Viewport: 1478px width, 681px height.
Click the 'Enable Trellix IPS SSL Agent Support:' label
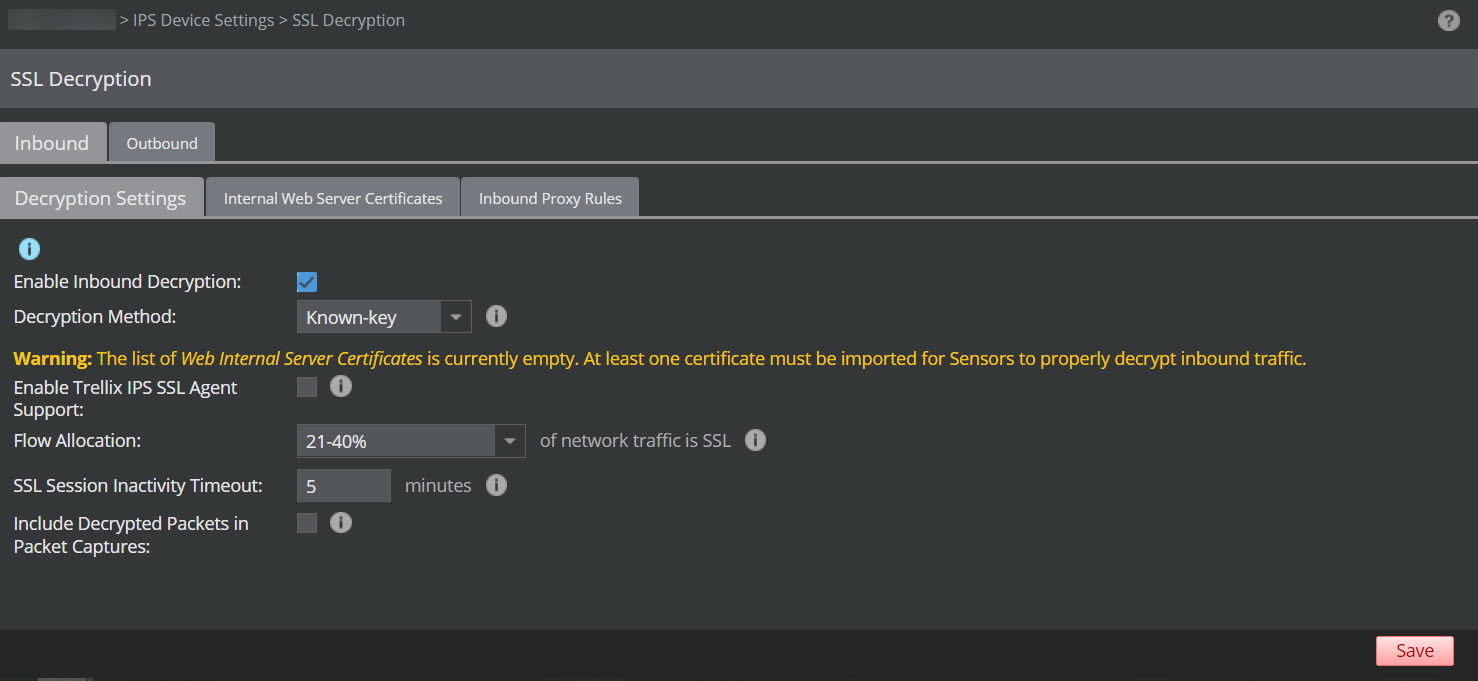pos(126,398)
